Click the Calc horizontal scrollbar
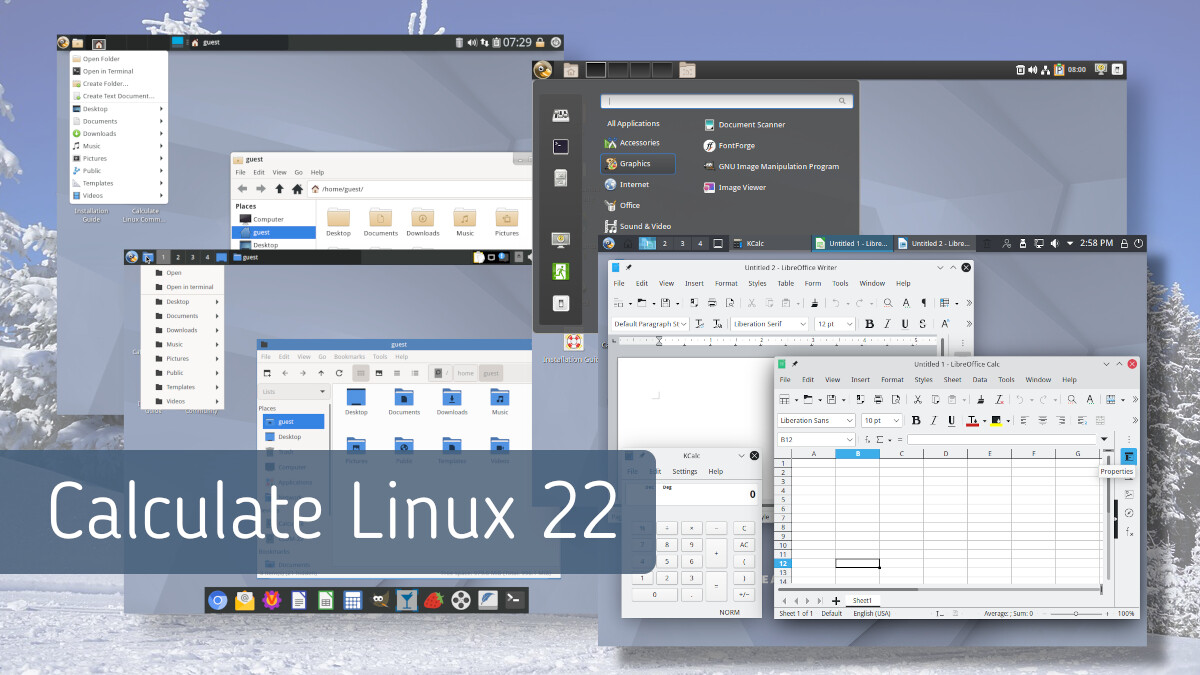Screen dimensions: 1200x675 pyautogui.click(x=937, y=590)
